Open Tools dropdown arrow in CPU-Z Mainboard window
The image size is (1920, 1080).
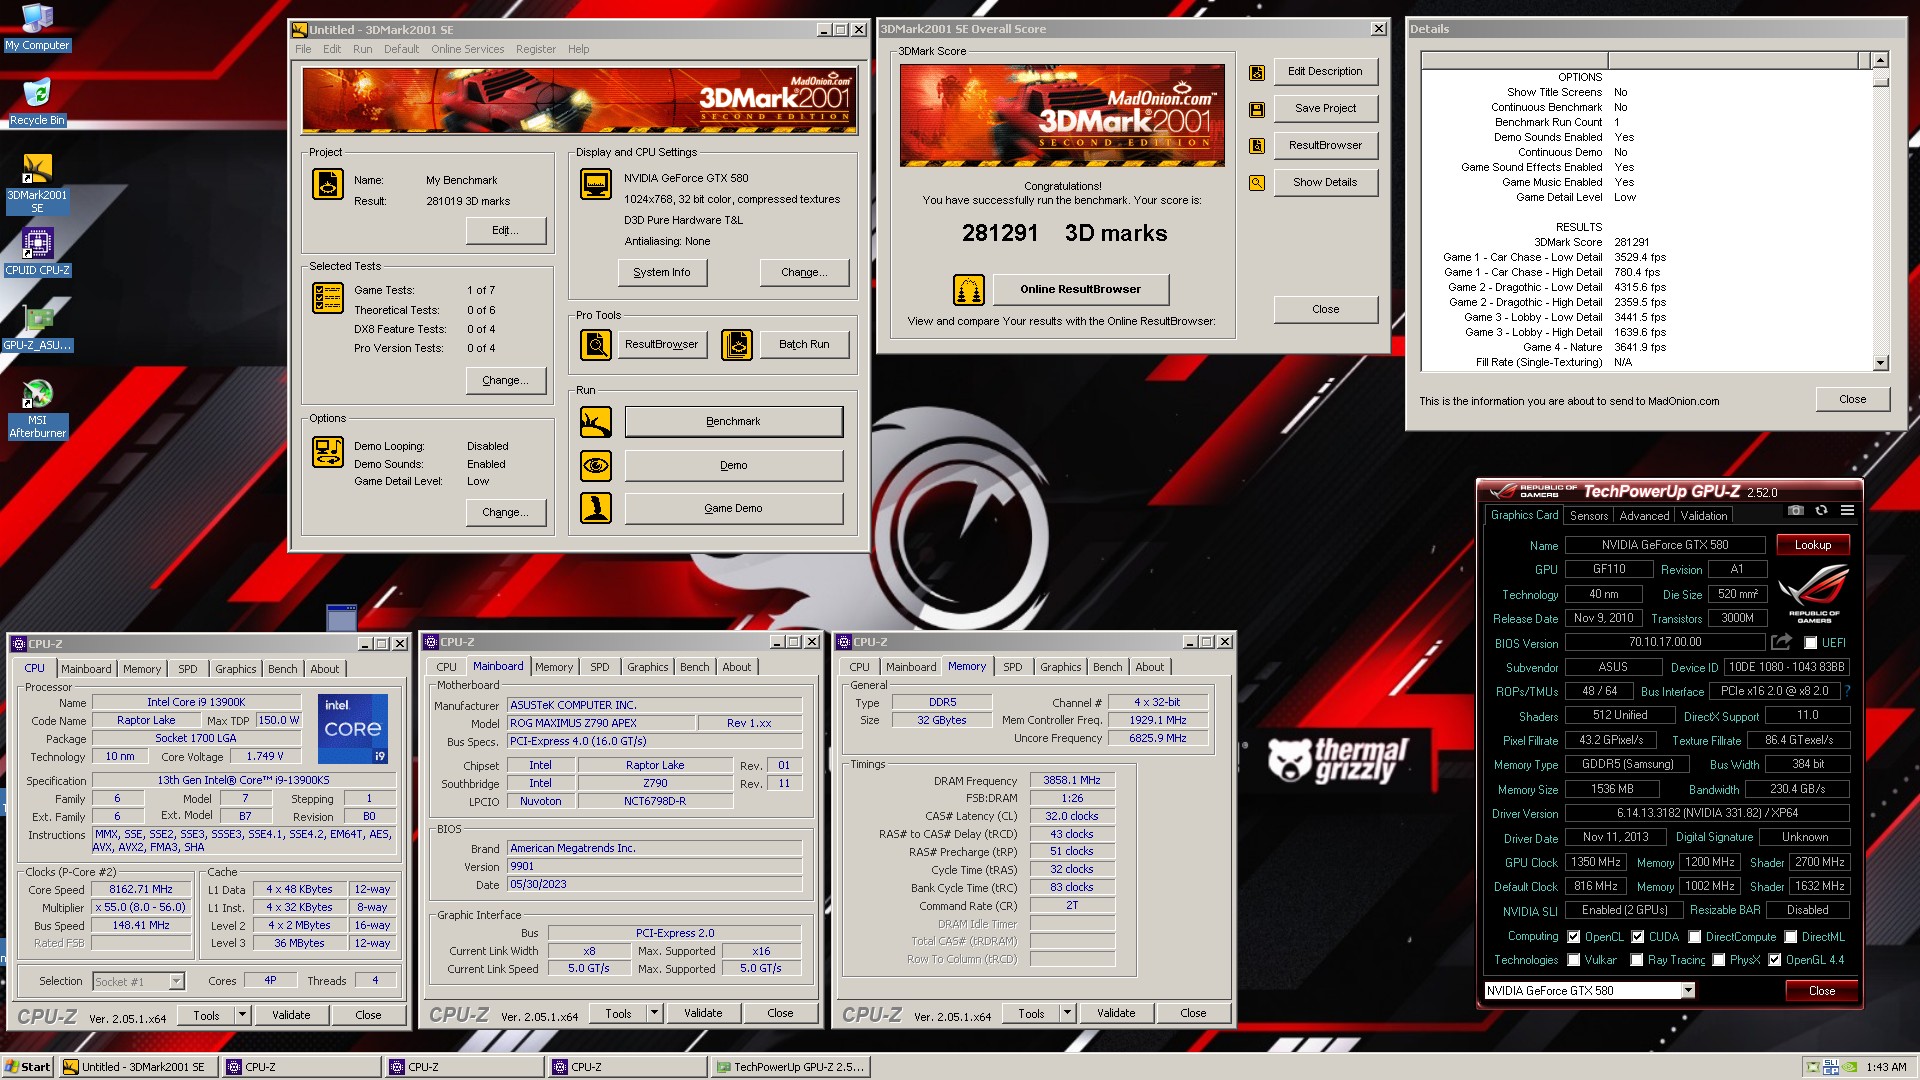(x=655, y=1013)
